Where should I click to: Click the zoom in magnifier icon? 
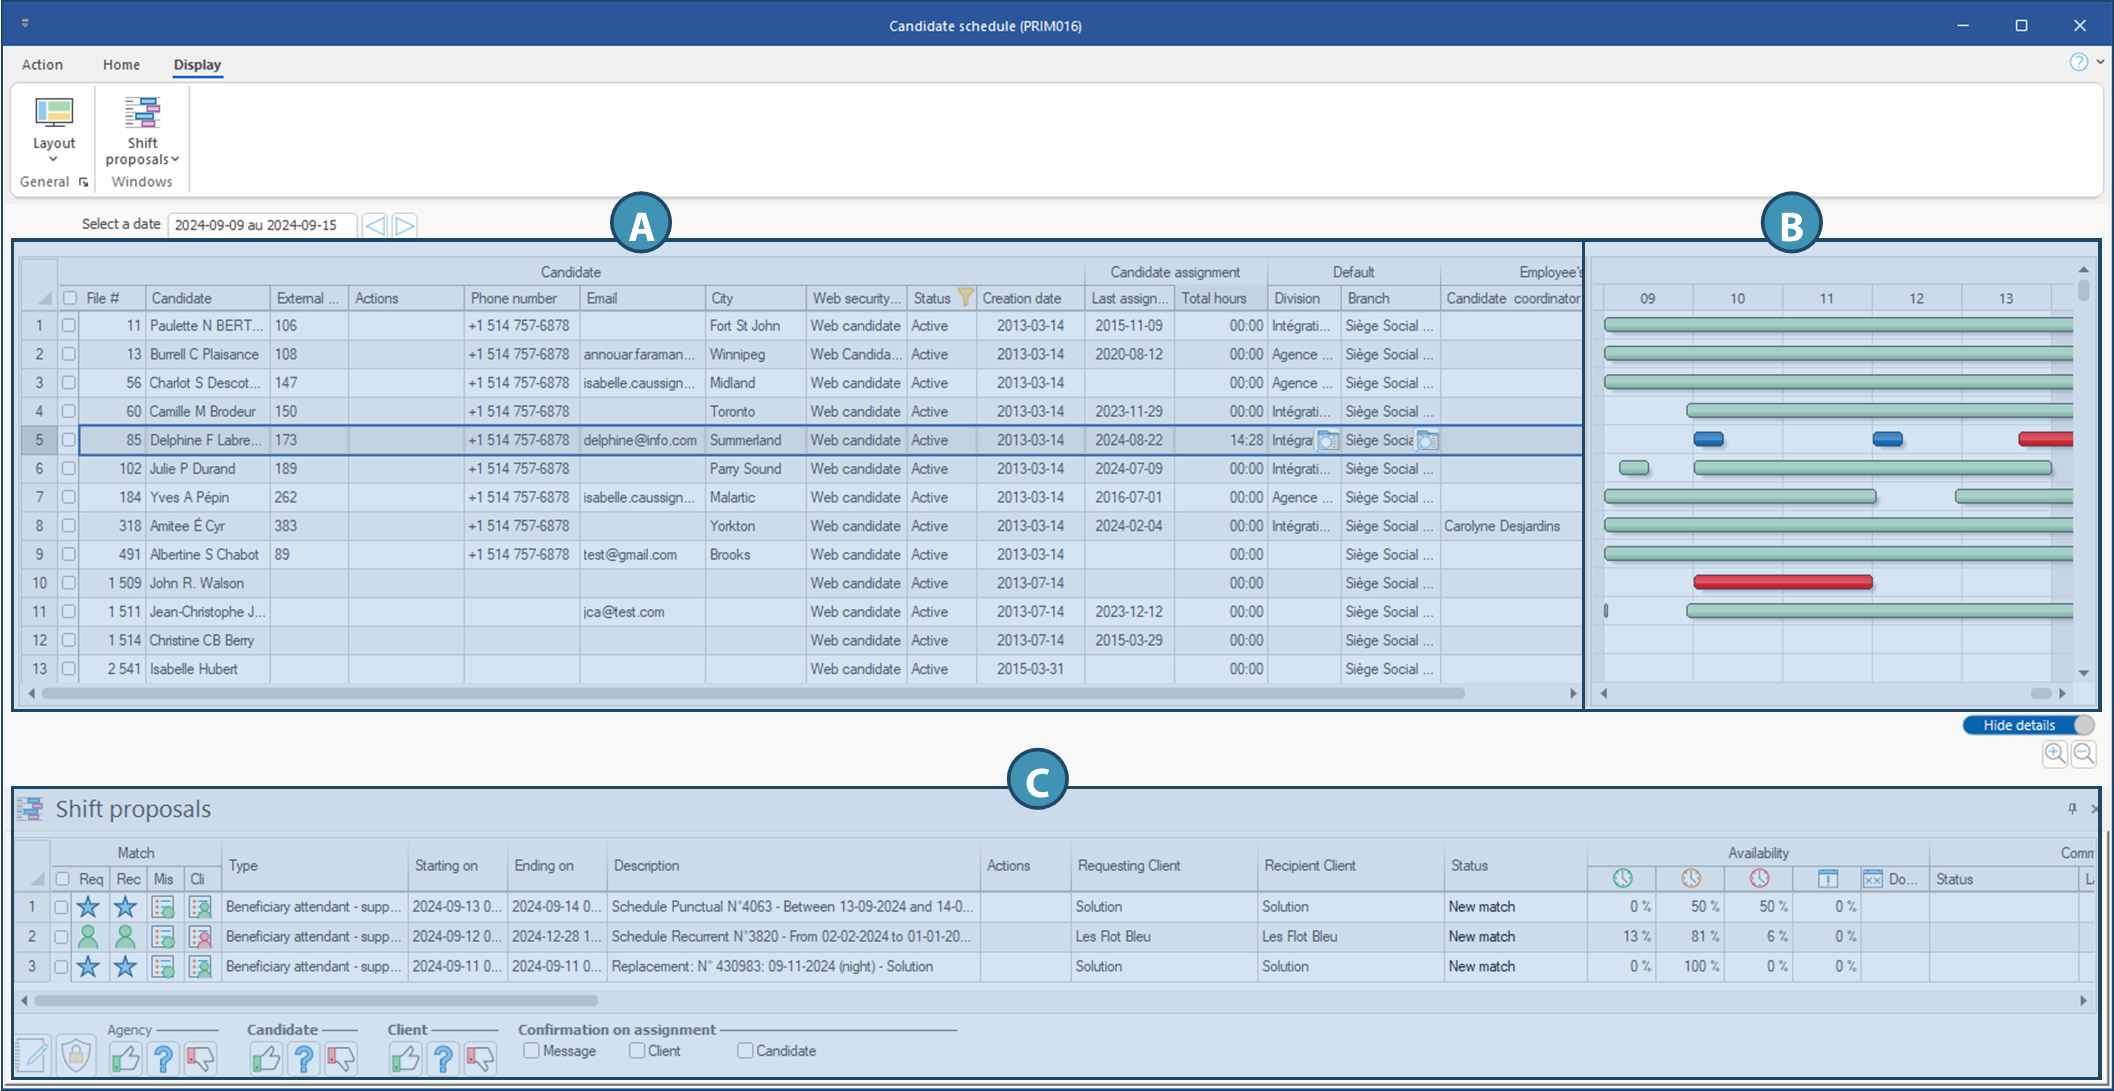pyautogui.click(x=2054, y=753)
